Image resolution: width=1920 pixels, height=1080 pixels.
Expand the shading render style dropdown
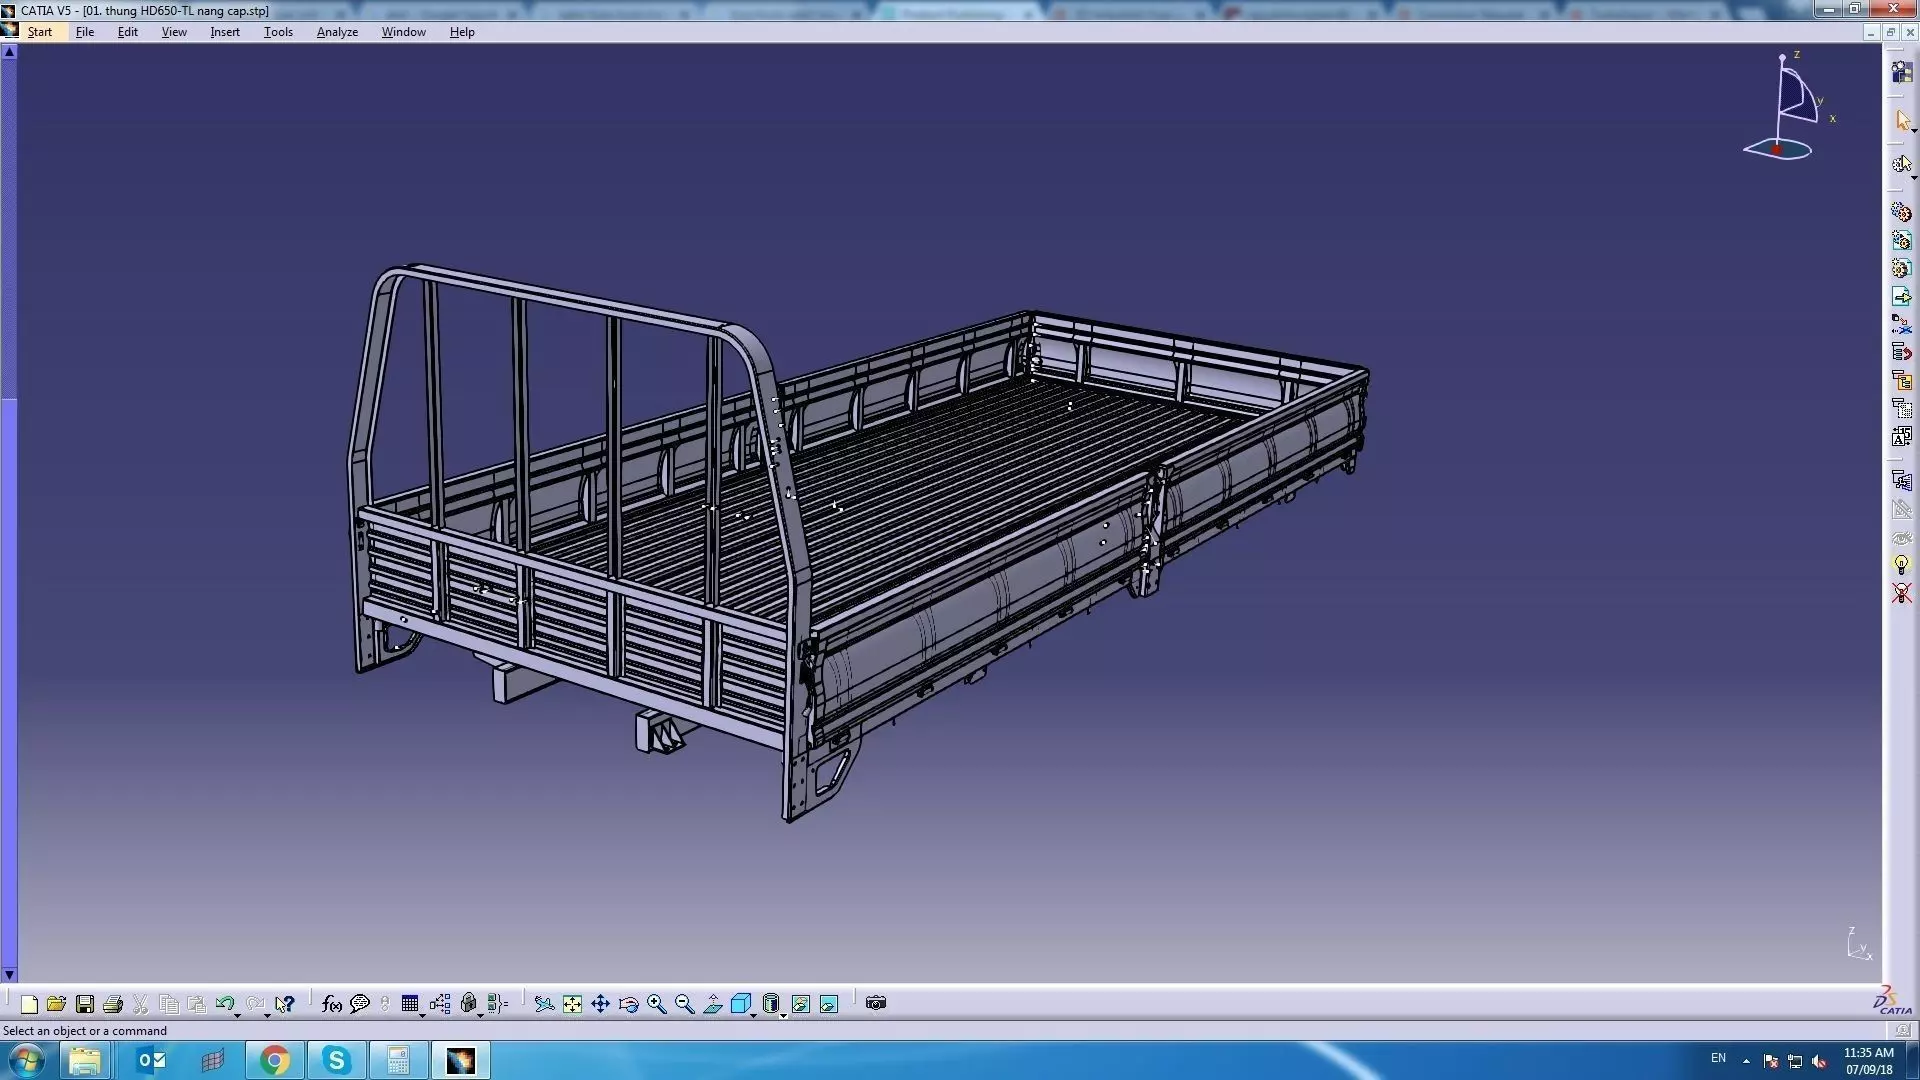tap(783, 1015)
